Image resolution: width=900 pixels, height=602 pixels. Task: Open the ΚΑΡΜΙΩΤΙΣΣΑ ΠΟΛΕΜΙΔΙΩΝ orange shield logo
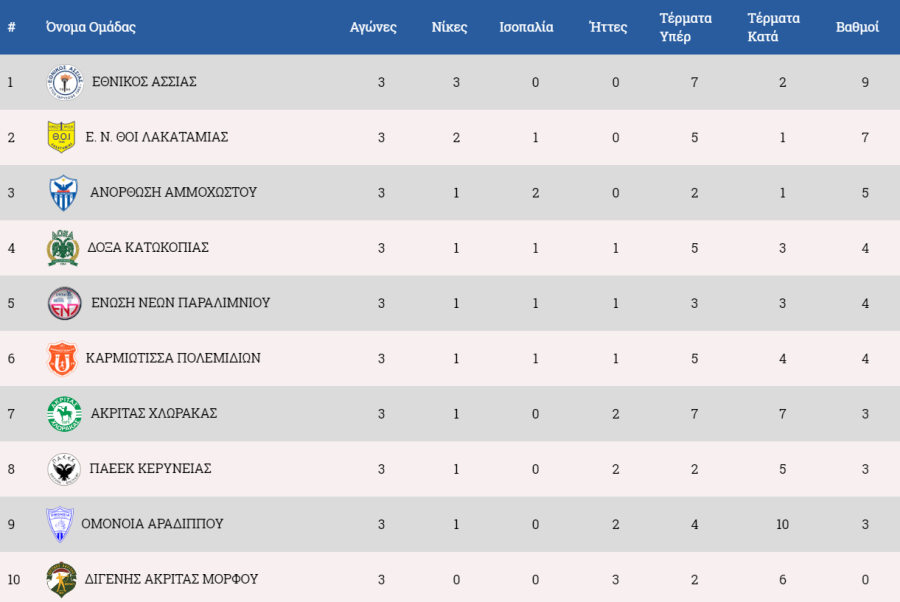pos(61,359)
